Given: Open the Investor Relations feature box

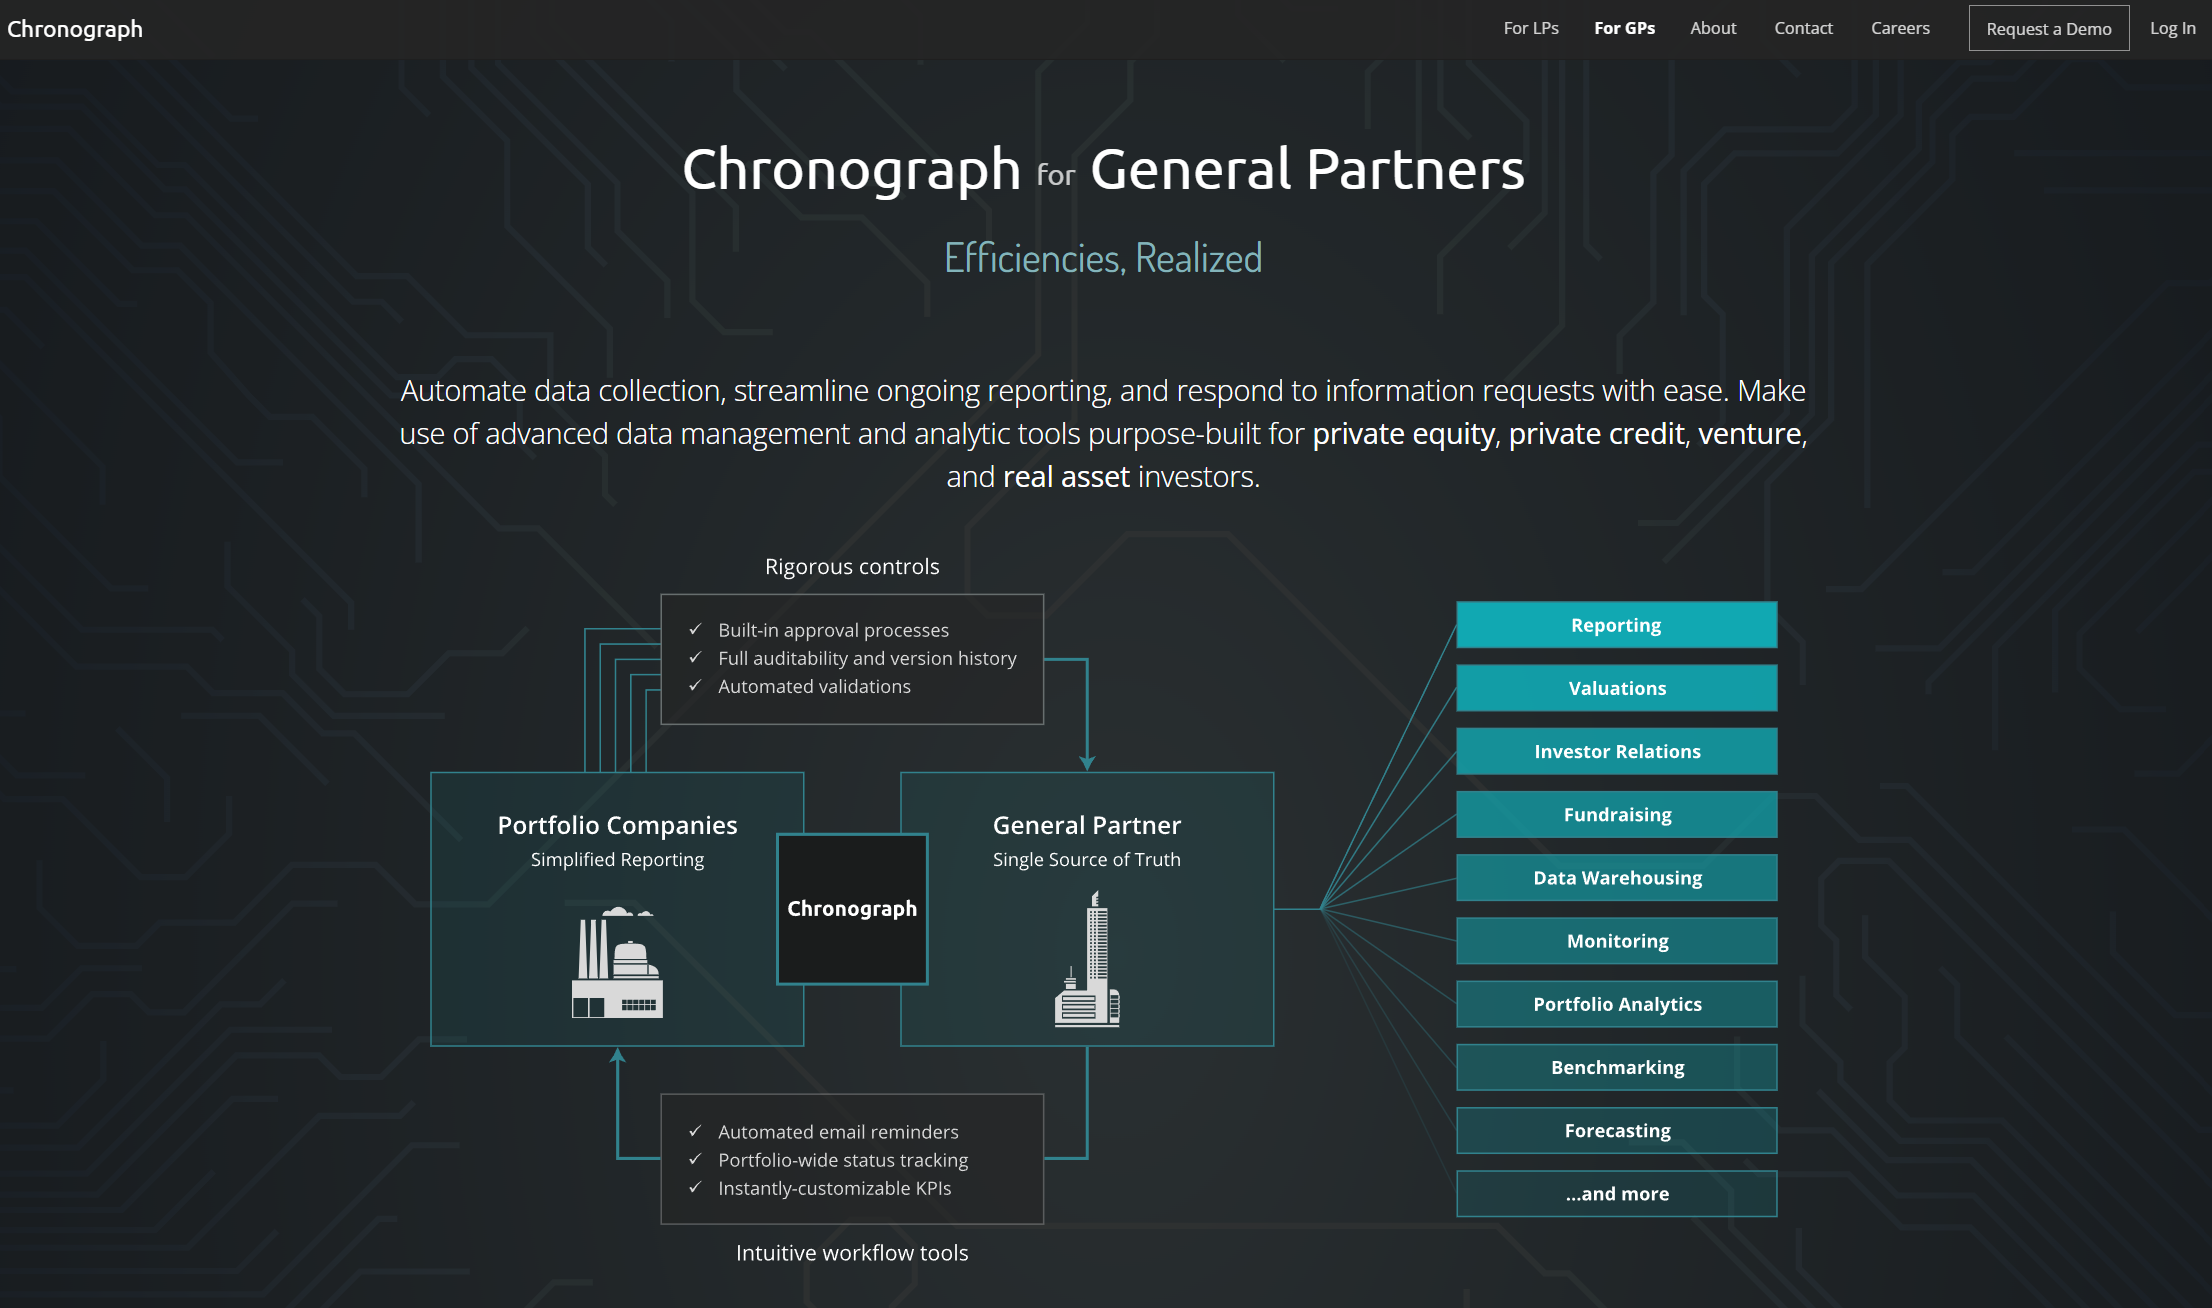Looking at the screenshot, I should pyautogui.click(x=1616, y=751).
